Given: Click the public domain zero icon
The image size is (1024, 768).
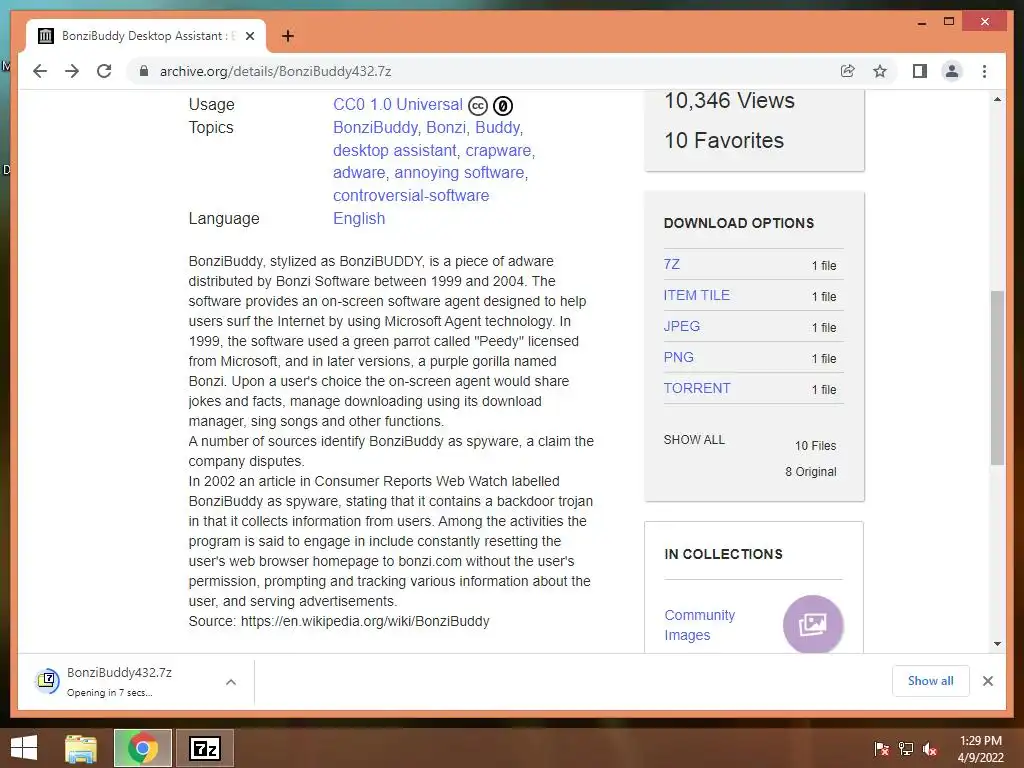Looking at the screenshot, I should pyautogui.click(x=503, y=105).
